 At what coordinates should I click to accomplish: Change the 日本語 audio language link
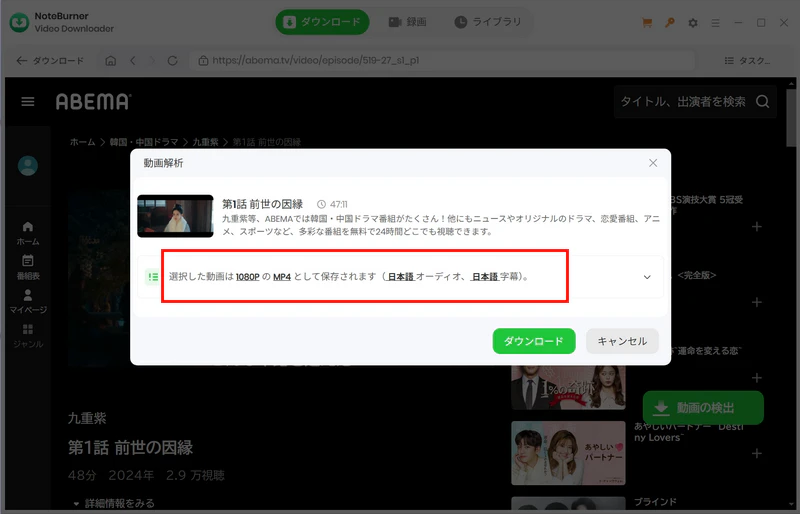tap(401, 277)
